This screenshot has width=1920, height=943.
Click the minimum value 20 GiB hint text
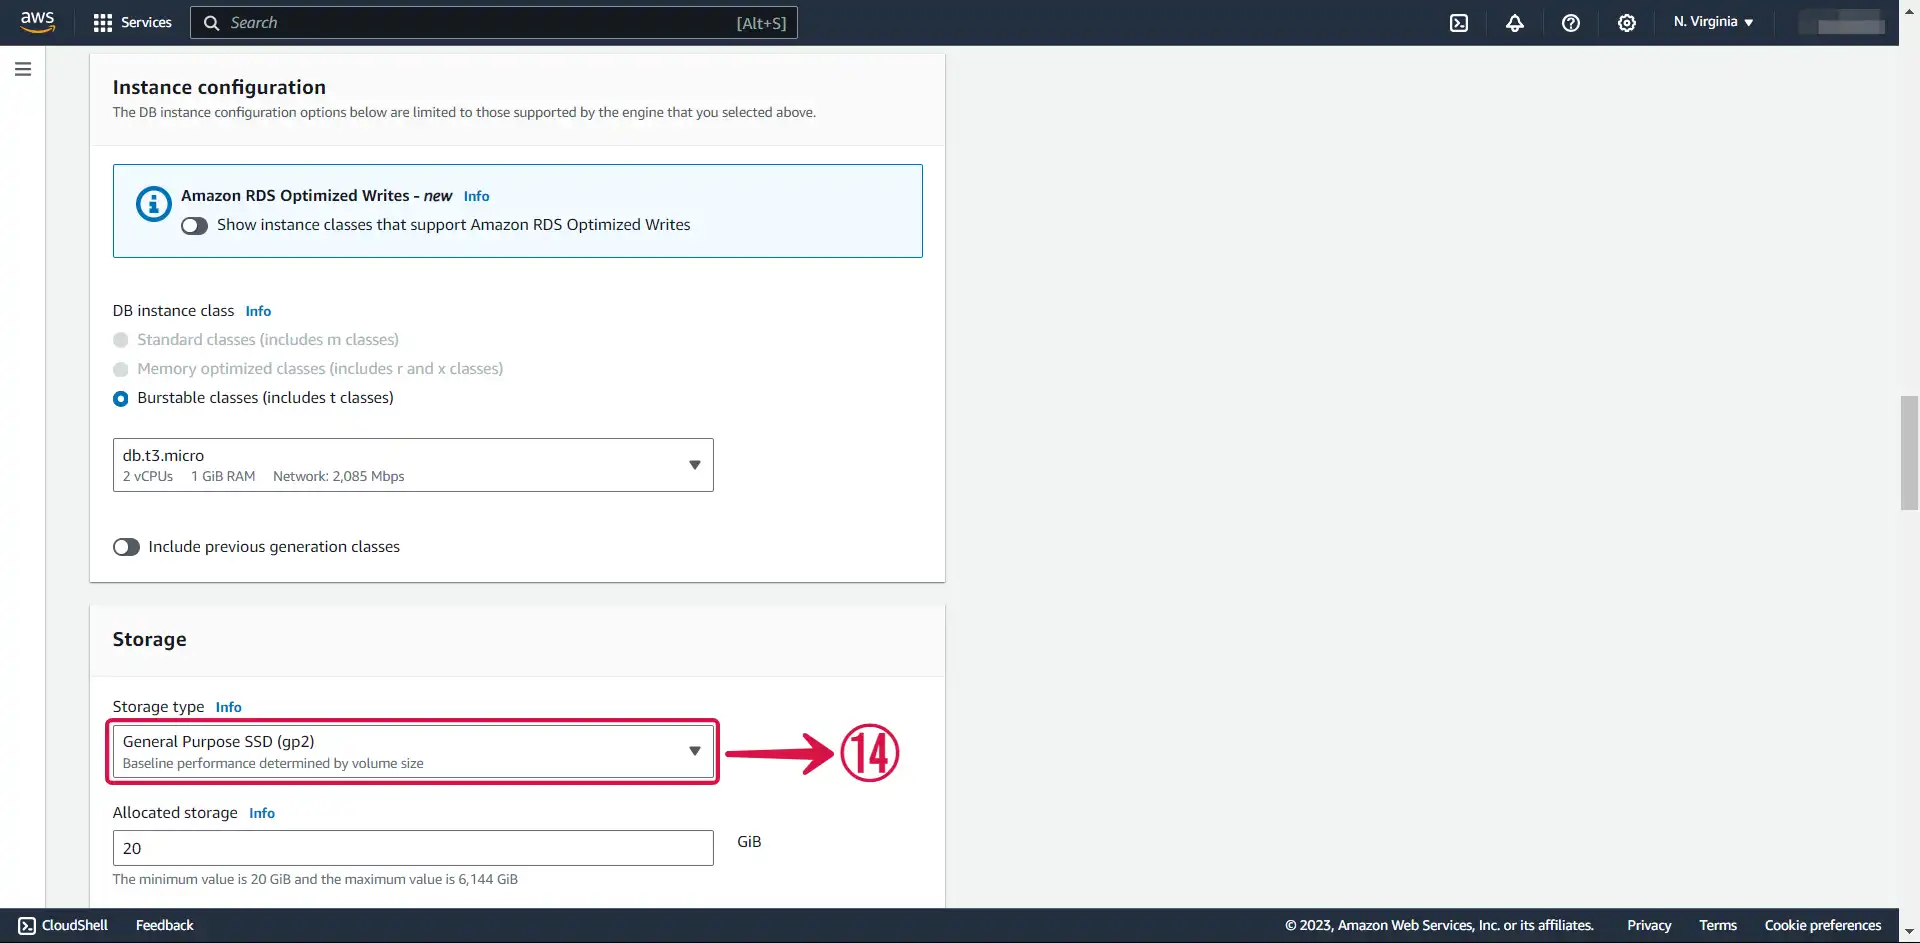pos(315,880)
